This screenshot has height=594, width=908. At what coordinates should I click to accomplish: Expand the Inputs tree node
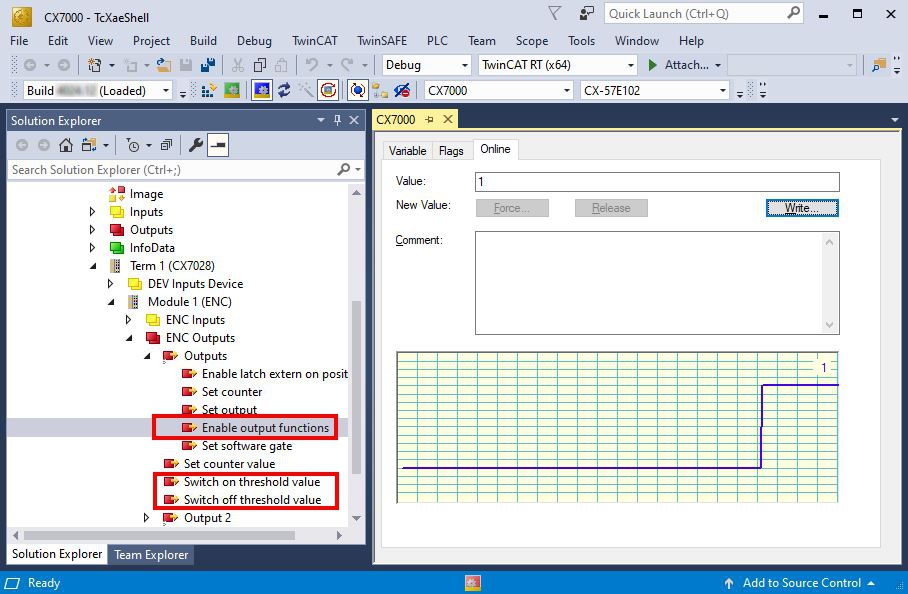pyautogui.click(x=93, y=212)
